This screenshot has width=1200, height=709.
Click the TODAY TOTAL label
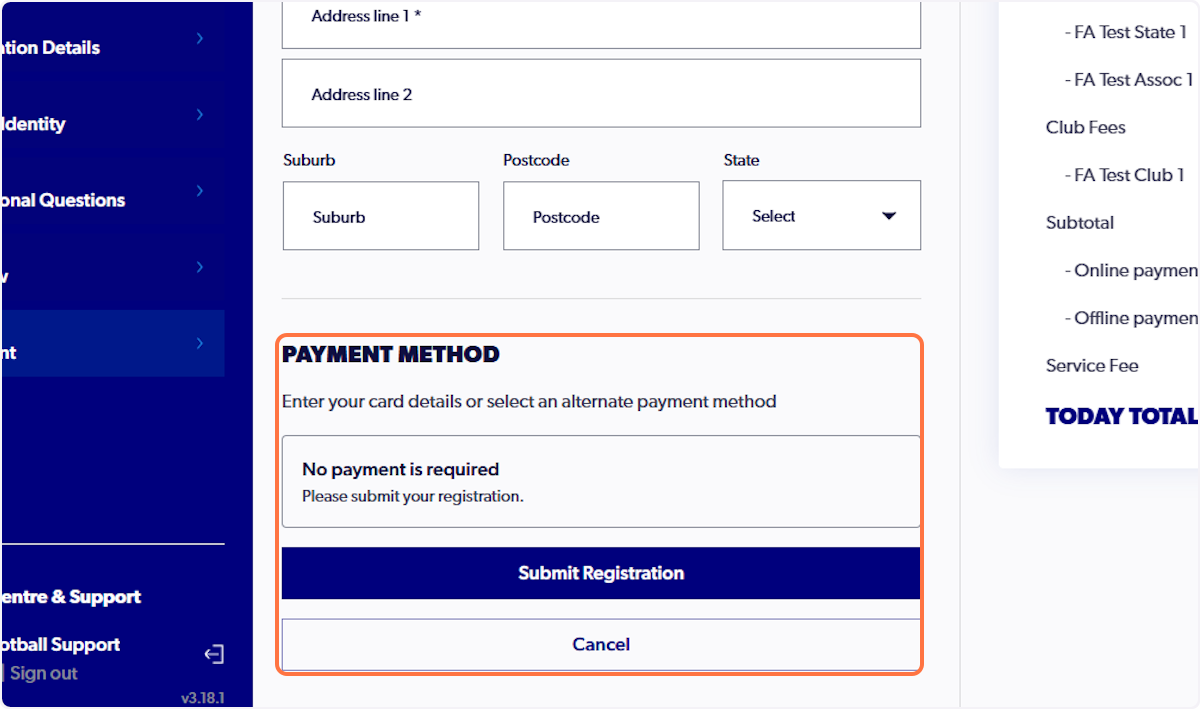pos(1120,416)
